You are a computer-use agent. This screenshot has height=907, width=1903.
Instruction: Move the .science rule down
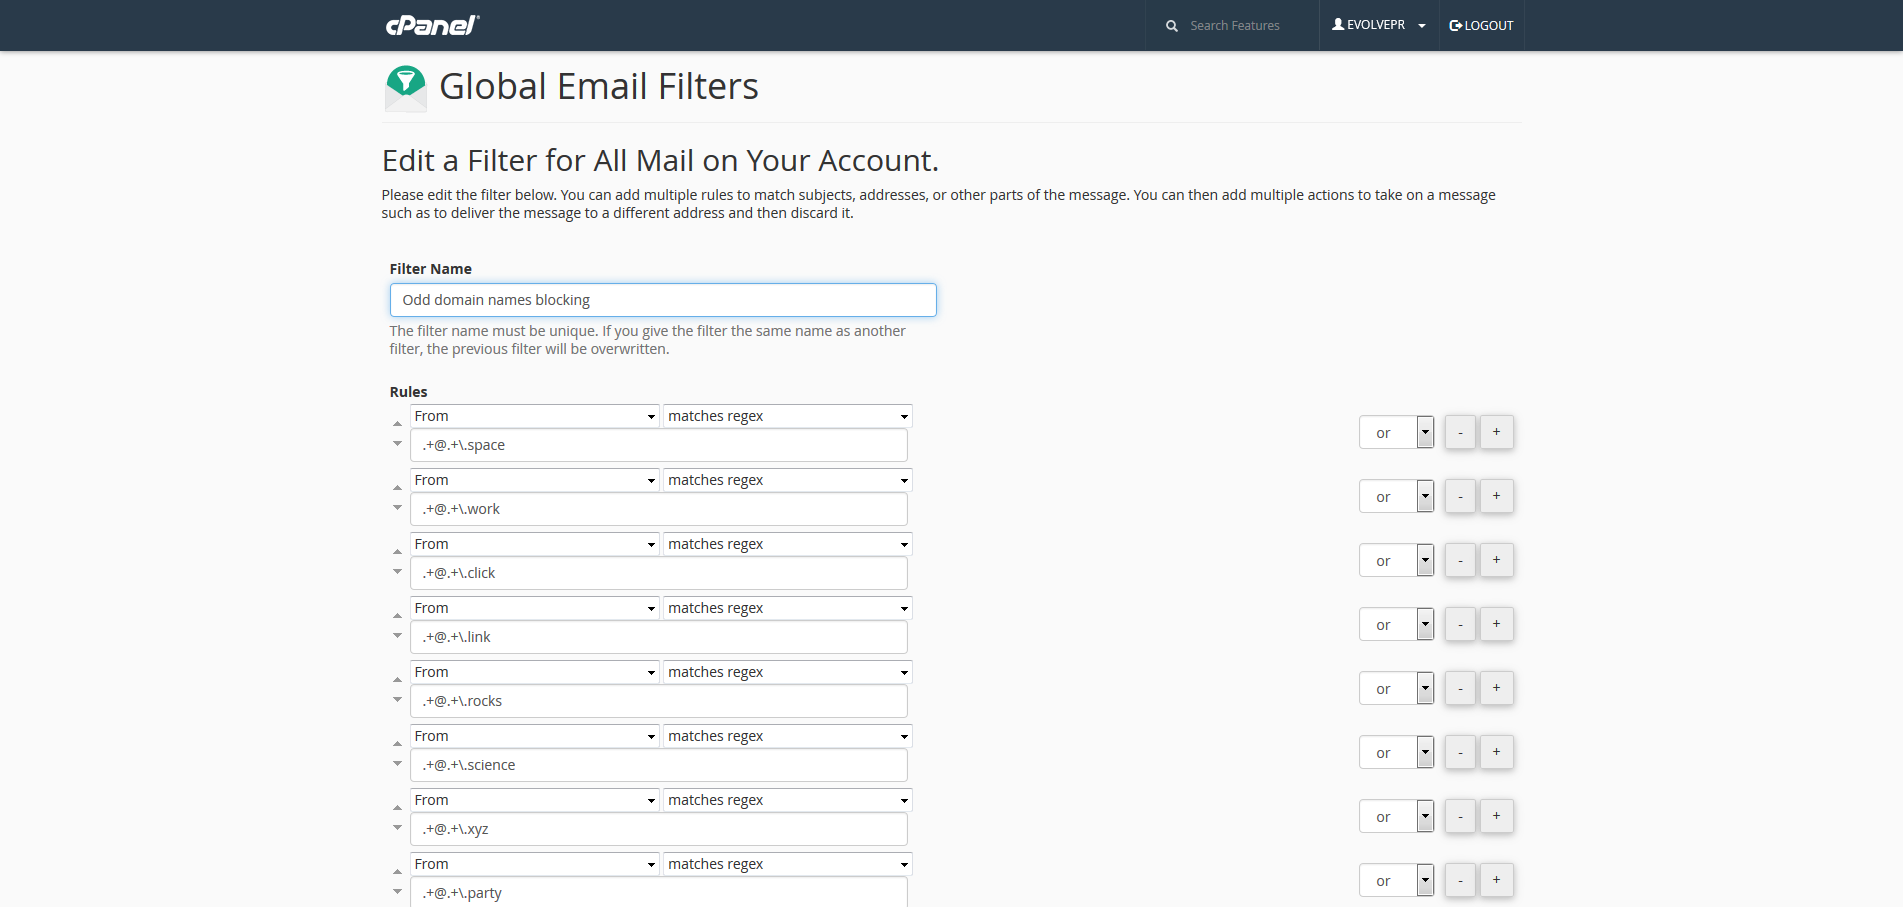[x=397, y=763]
